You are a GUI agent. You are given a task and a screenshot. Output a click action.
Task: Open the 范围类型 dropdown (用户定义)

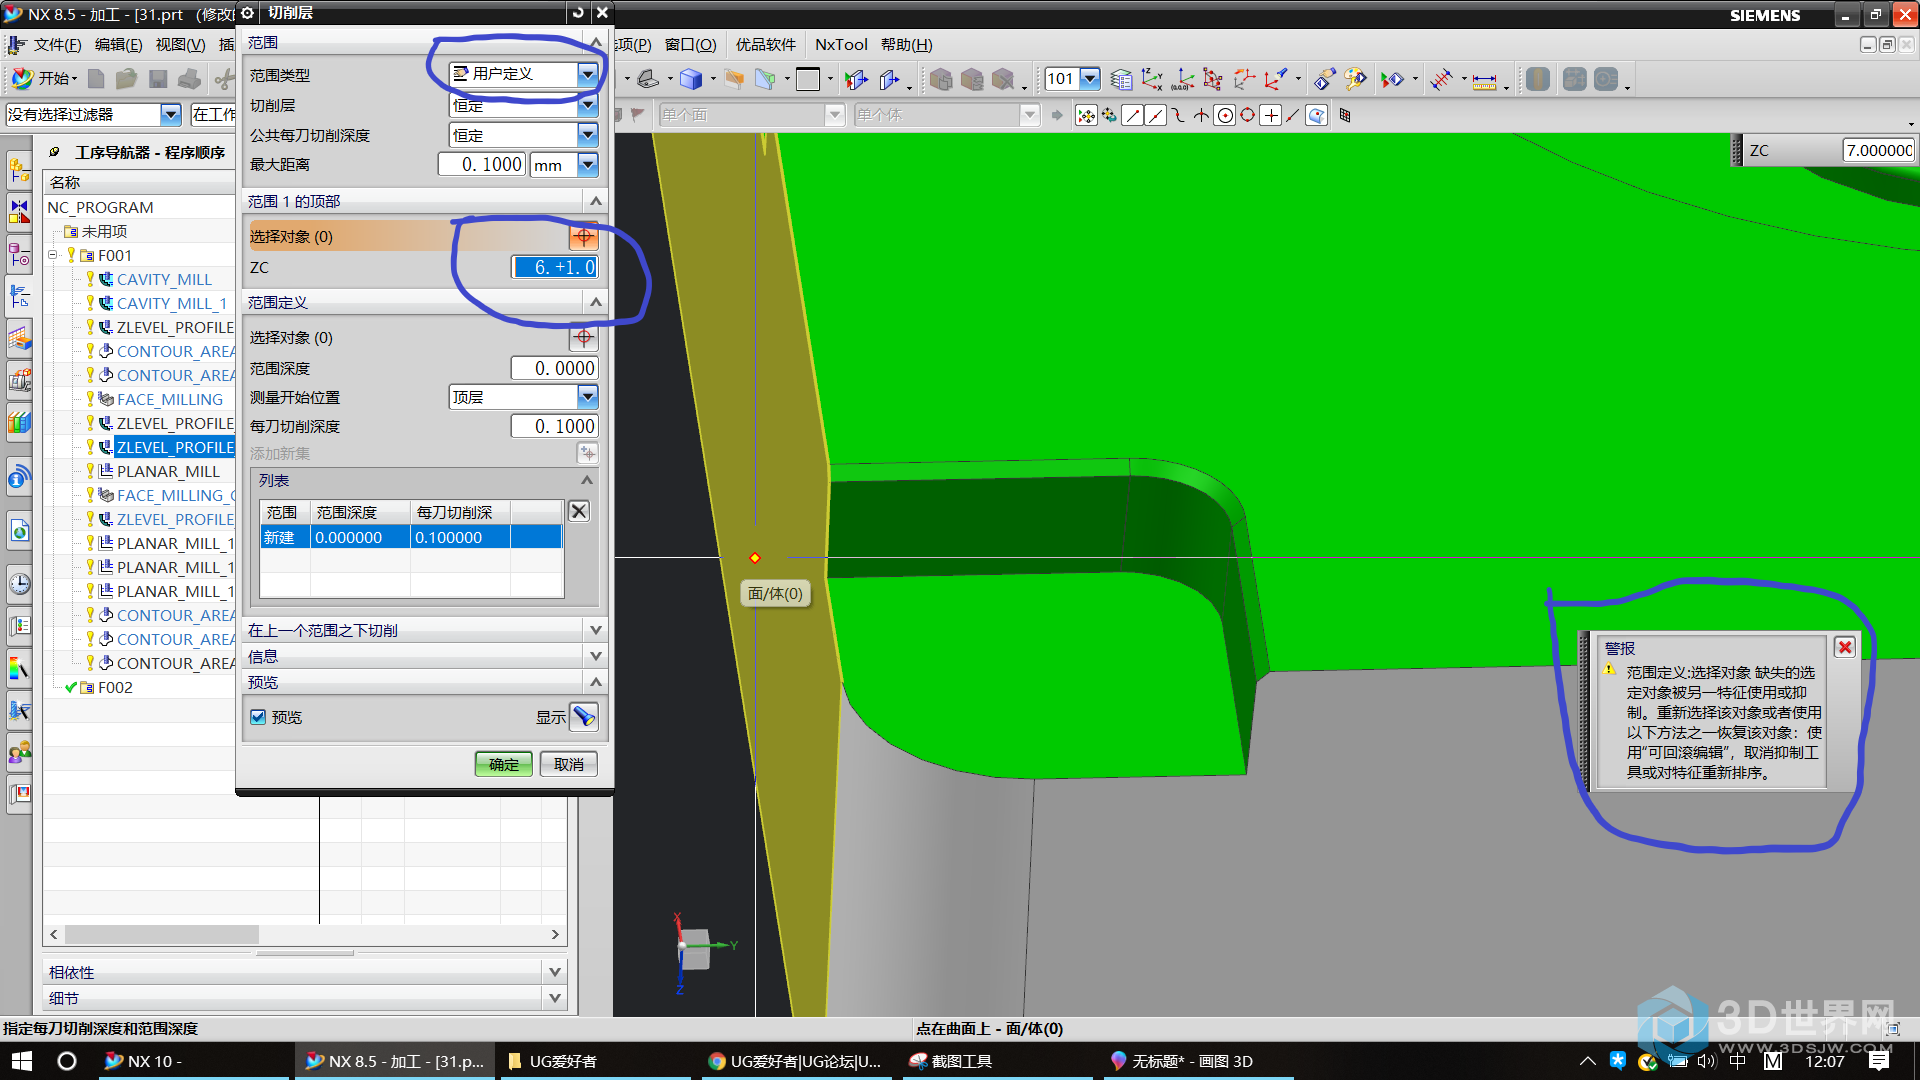(x=523, y=74)
